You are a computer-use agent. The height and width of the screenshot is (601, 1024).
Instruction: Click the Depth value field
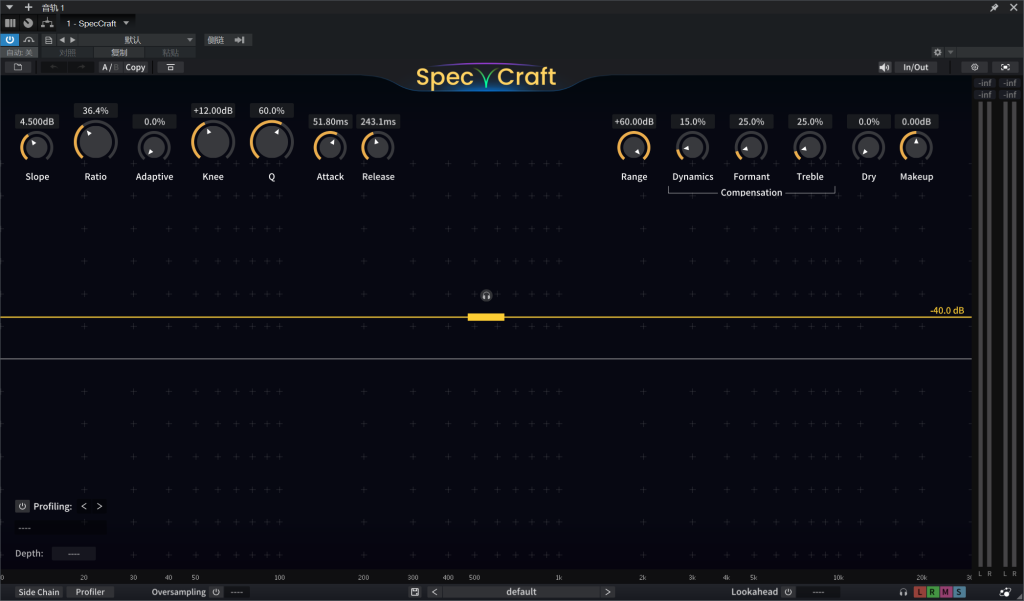[74, 553]
